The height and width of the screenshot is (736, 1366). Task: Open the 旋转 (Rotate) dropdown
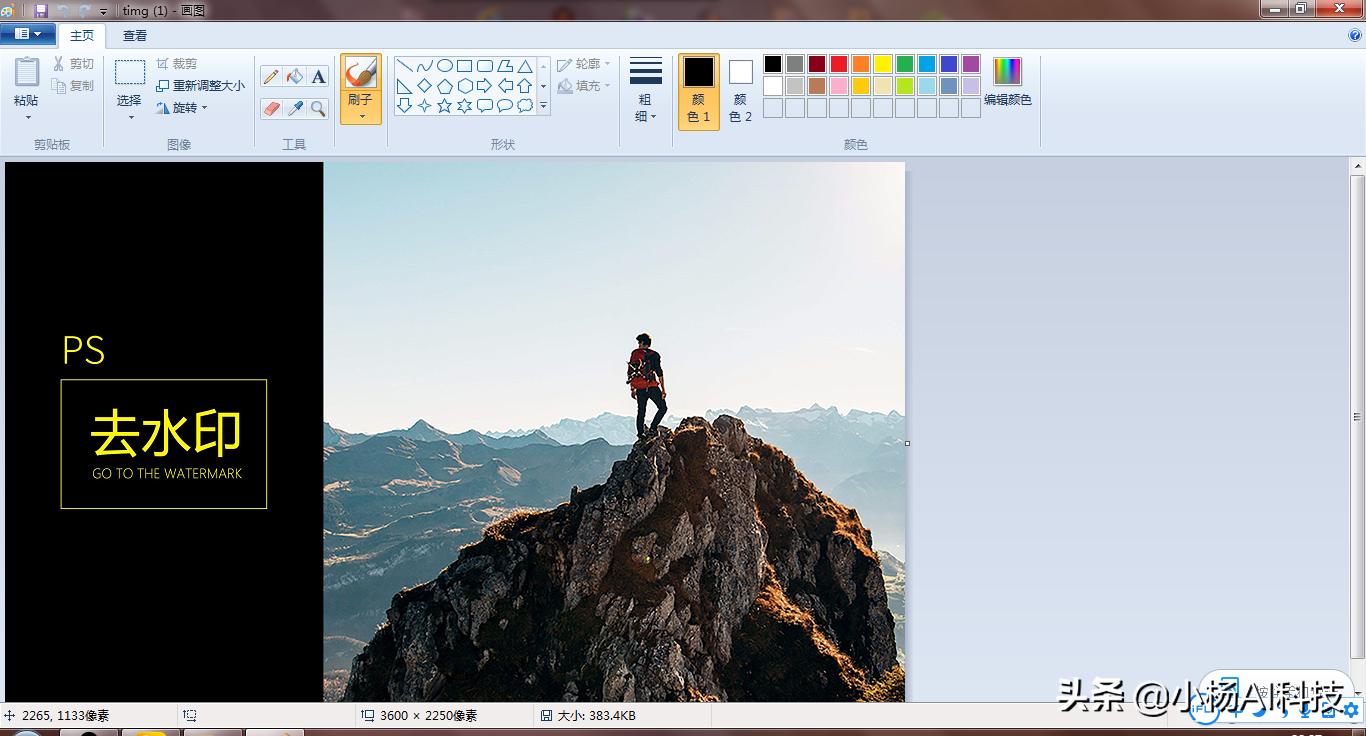click(184, 108)
